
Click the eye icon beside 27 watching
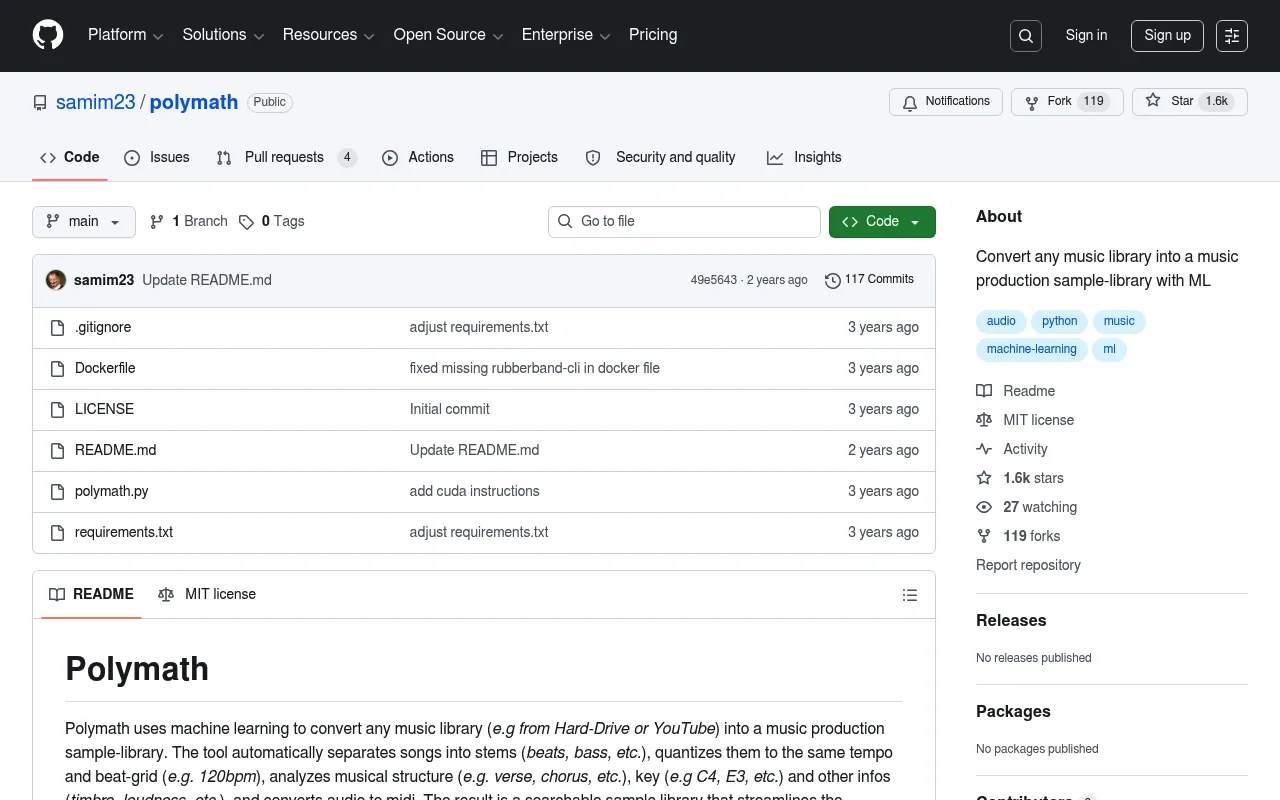coord(984,507)
